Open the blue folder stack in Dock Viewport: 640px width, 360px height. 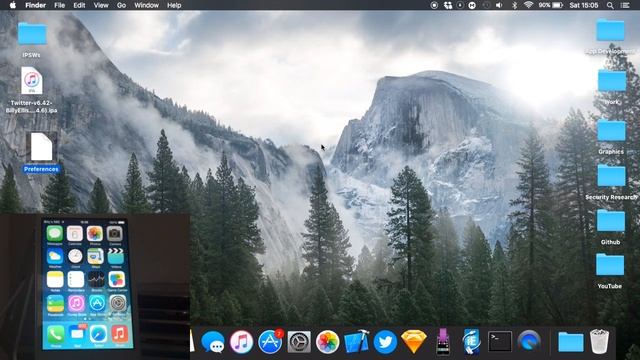click(x=571, y=342)
